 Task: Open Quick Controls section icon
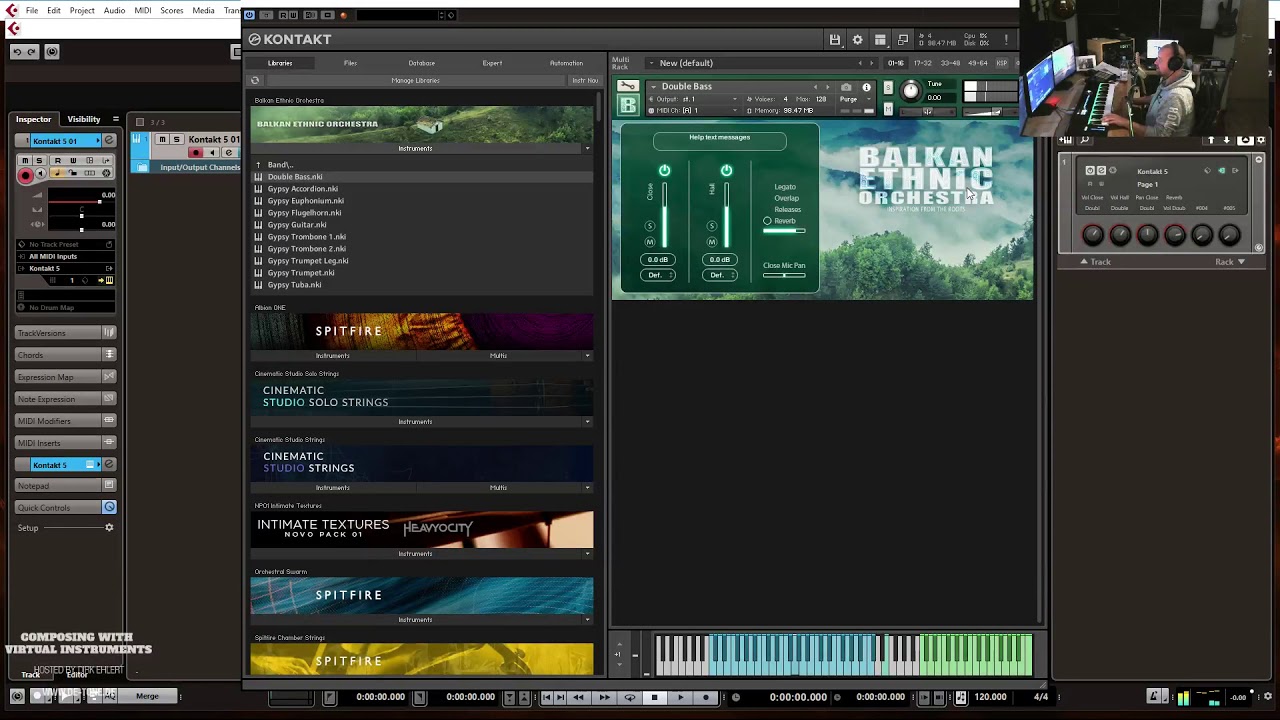pos(109,508)
